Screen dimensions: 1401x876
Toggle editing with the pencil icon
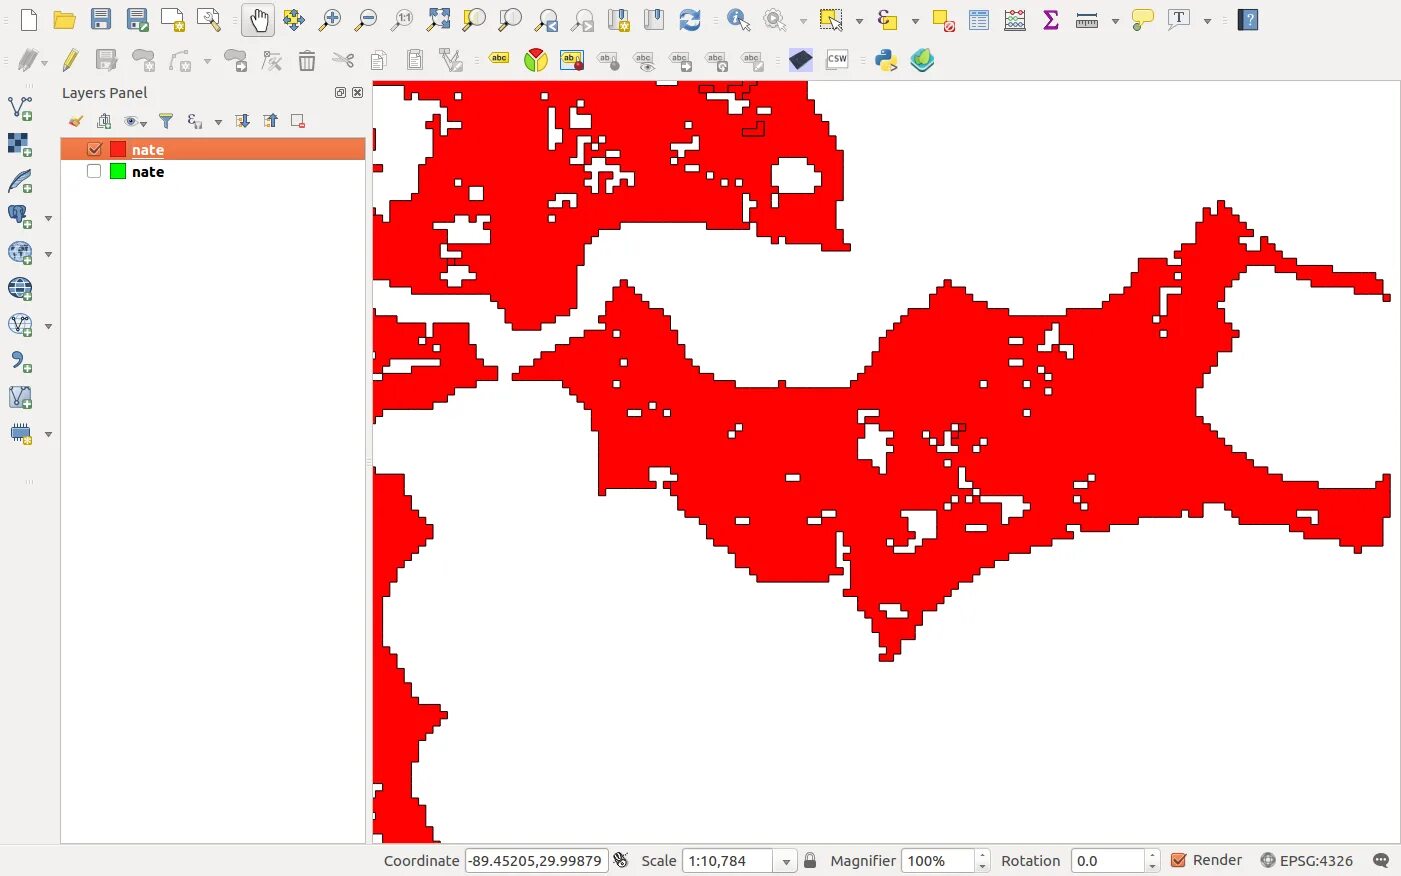(70, 61)
